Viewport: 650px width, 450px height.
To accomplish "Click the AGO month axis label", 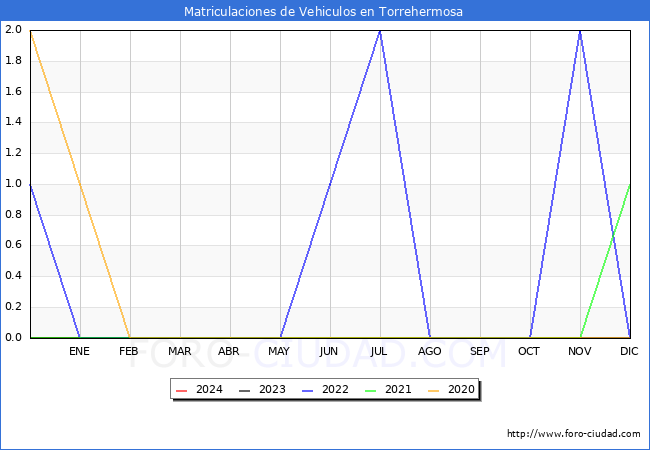I will [429, 351].
